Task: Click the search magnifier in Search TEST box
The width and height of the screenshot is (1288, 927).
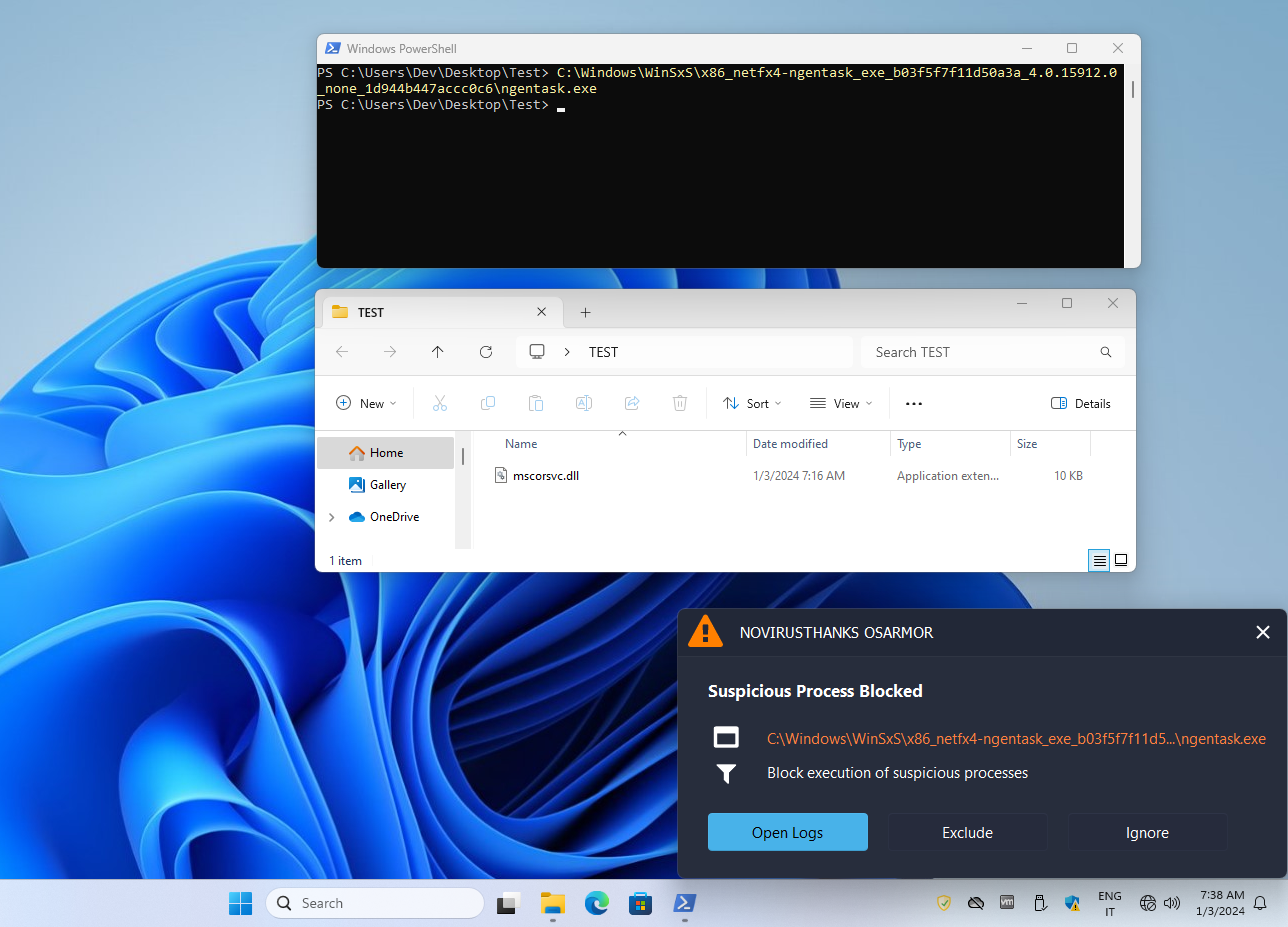Action: pos(1106,352)
